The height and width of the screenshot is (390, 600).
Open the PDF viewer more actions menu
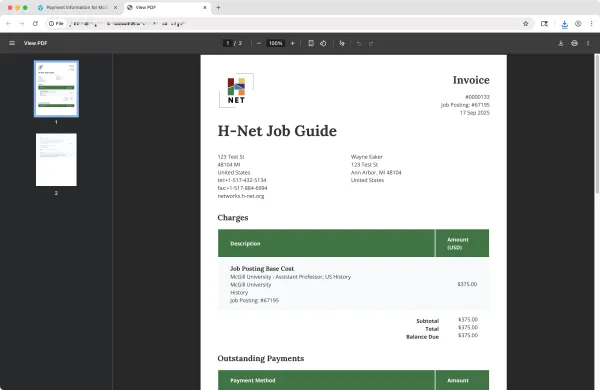tap(588, 43)
